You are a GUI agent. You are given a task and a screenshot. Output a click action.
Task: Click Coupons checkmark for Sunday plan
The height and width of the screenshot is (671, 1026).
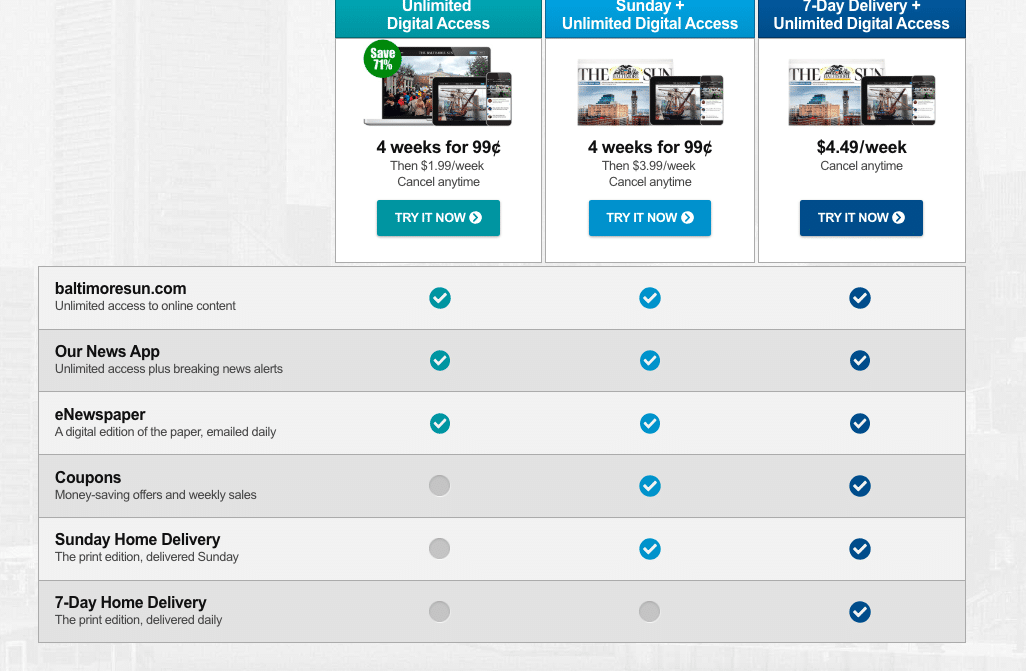(650, 486)
